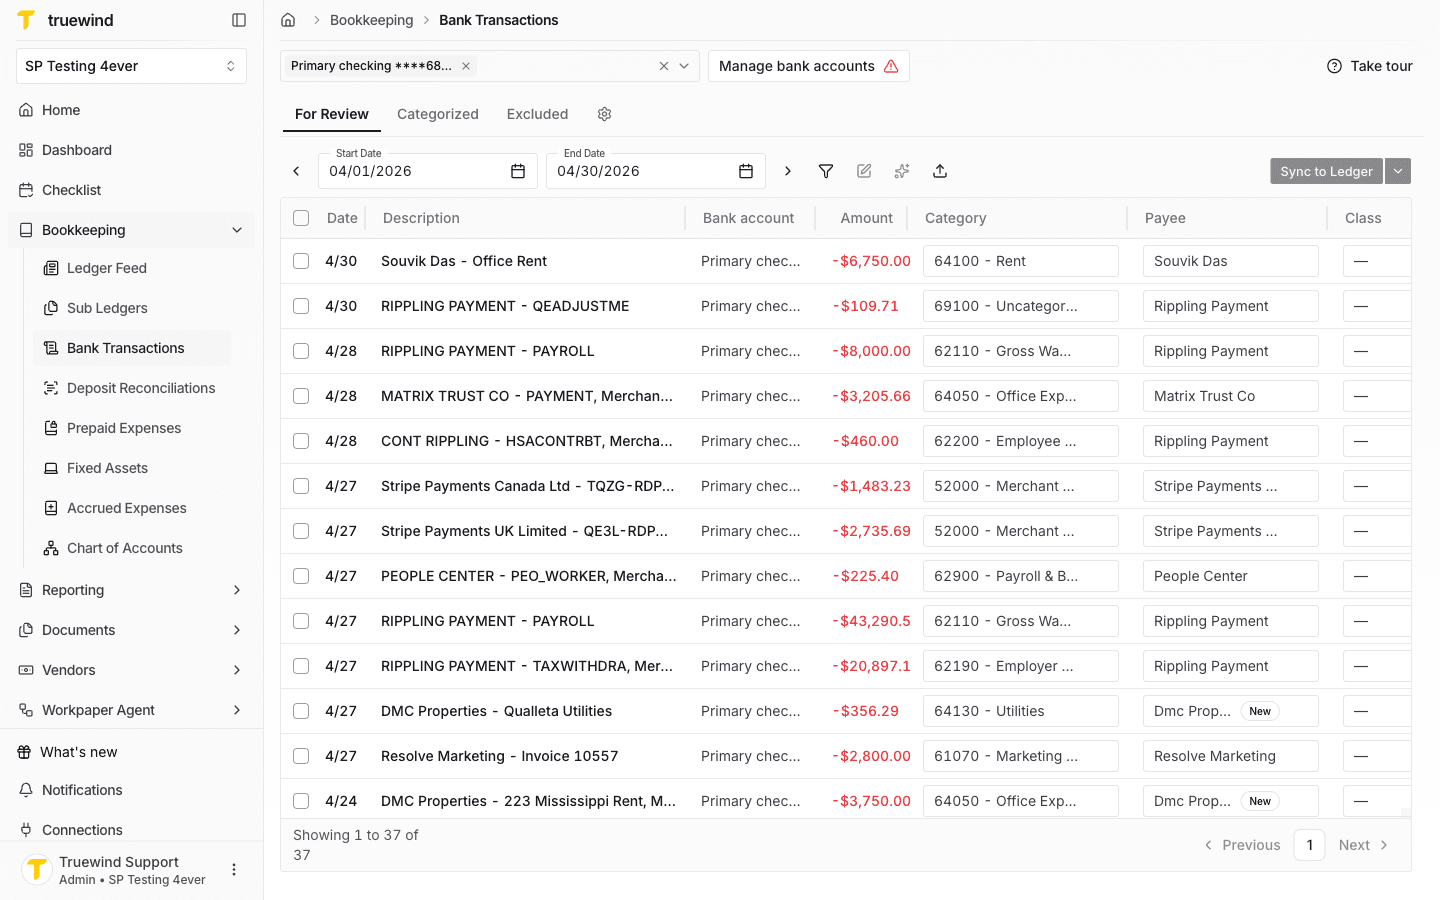Click the AI sparkle categorize icon
This screenshot has width=1440, height=900.
(x=902, y=171)
